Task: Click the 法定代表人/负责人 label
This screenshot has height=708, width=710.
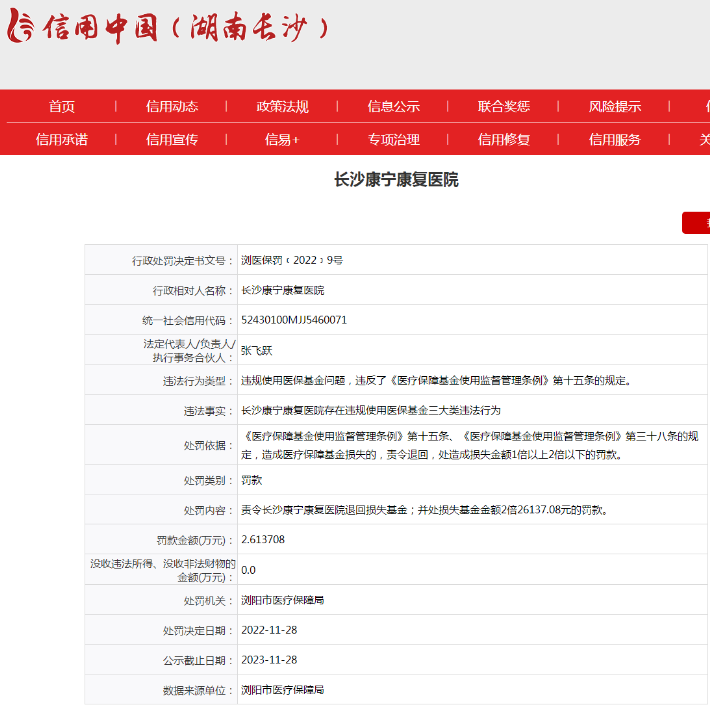Action: click(189, 350)
